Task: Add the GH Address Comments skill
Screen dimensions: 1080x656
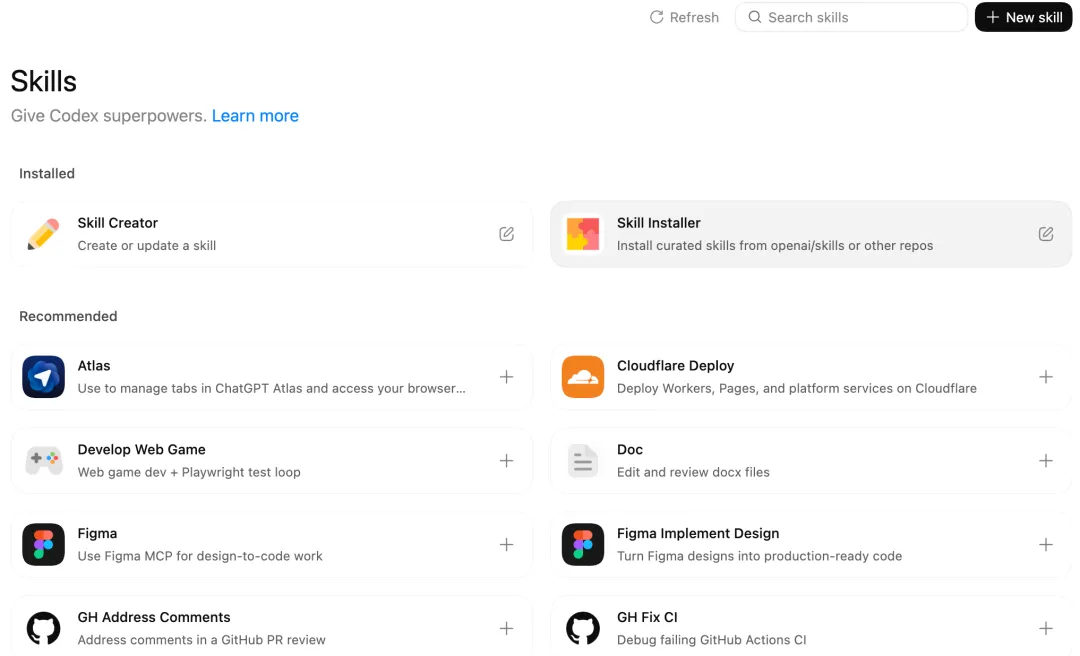Action: [x=507, y=629]
